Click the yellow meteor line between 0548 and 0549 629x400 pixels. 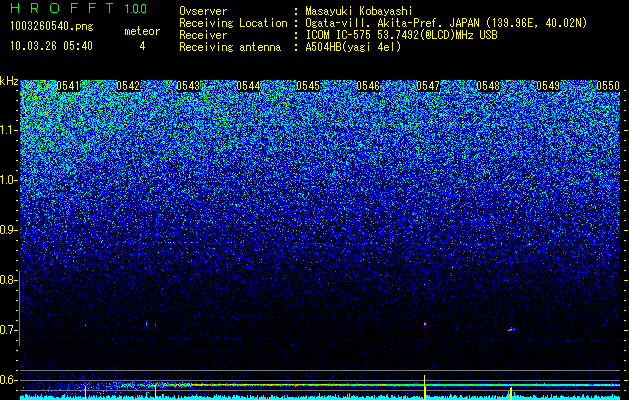point(511,393)
